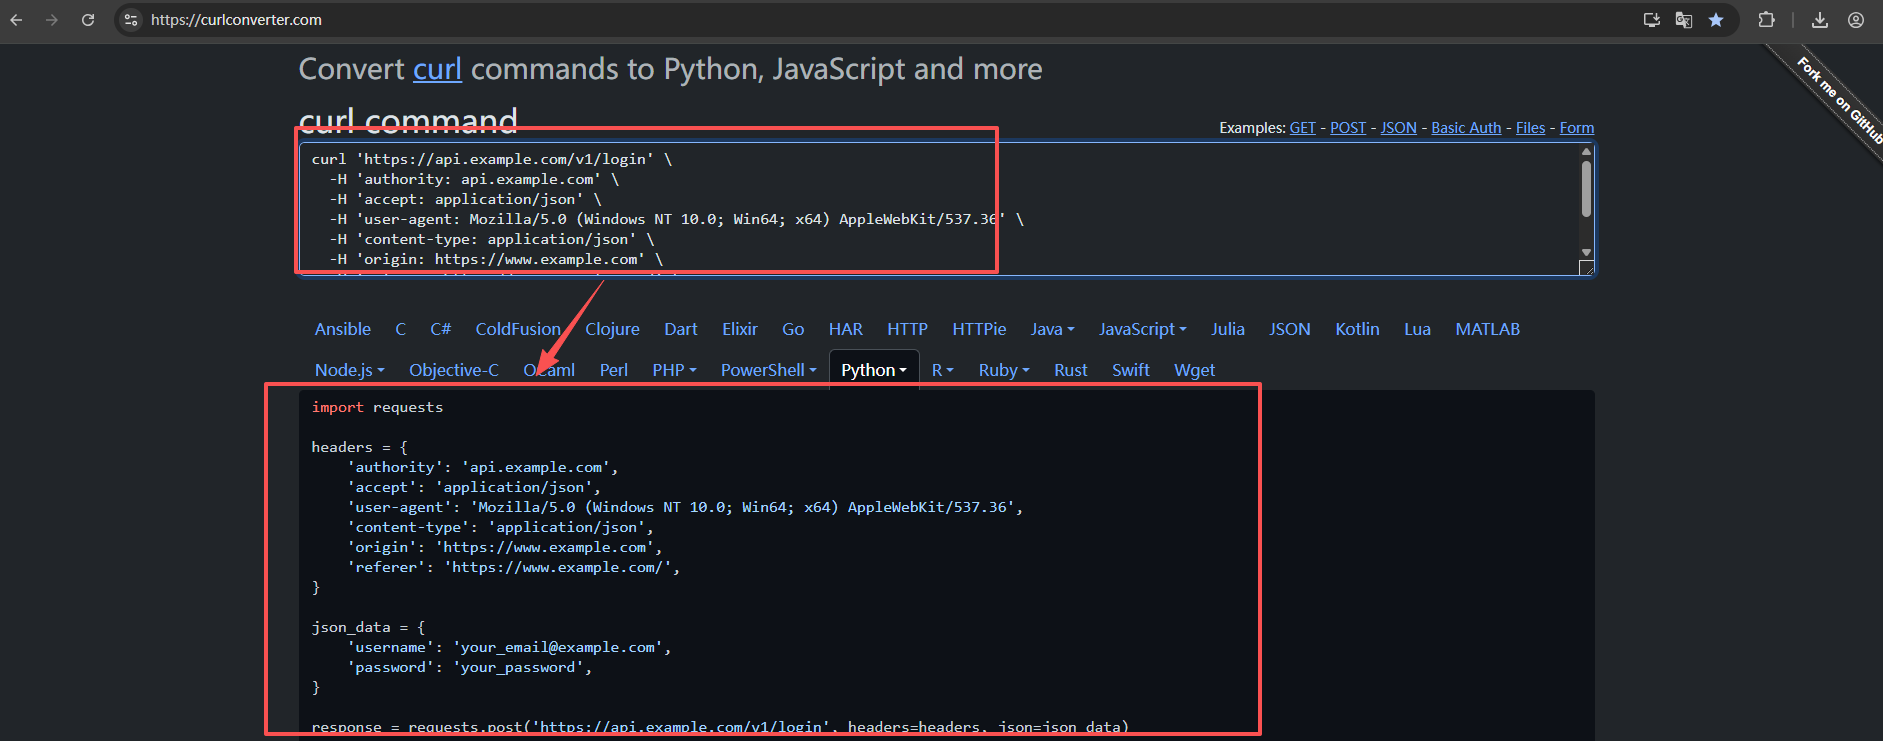Open the translate page icon
The height and width of the screenshot is (741, 1883).
[1684, 20]
